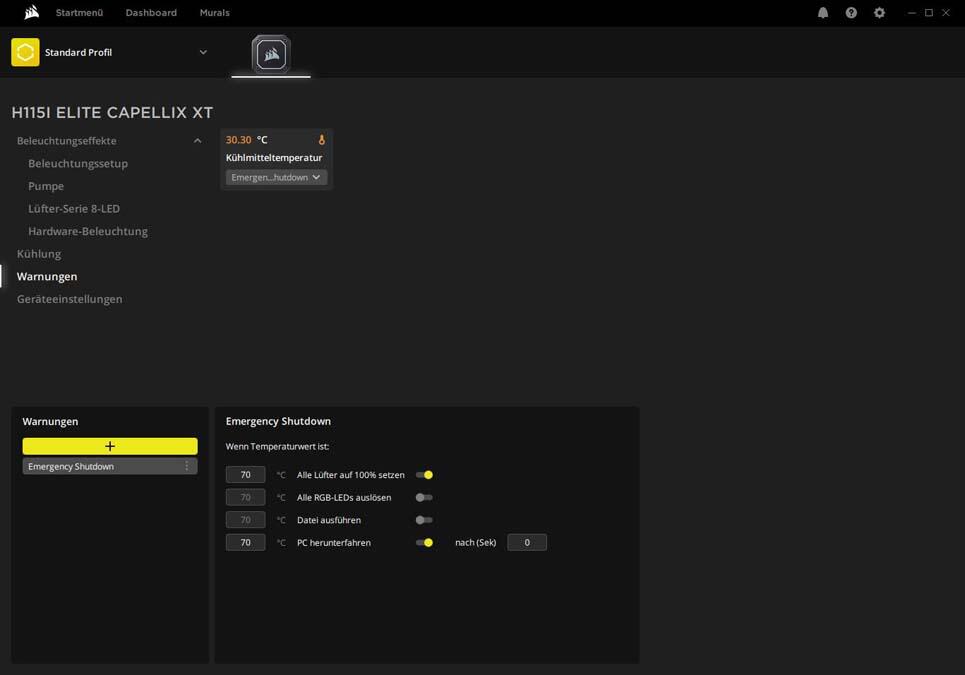Add a new warning with plus button
This screenshot has height=675, width=965.
click(110, 446)
